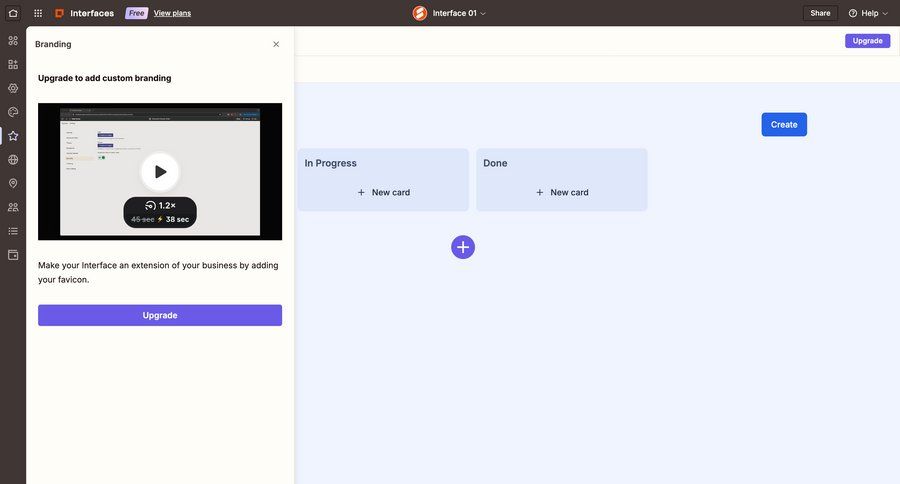Screen dimensions: 900x484
Task: Click the Interfaces product name label
Action: (x=92, y=13)
